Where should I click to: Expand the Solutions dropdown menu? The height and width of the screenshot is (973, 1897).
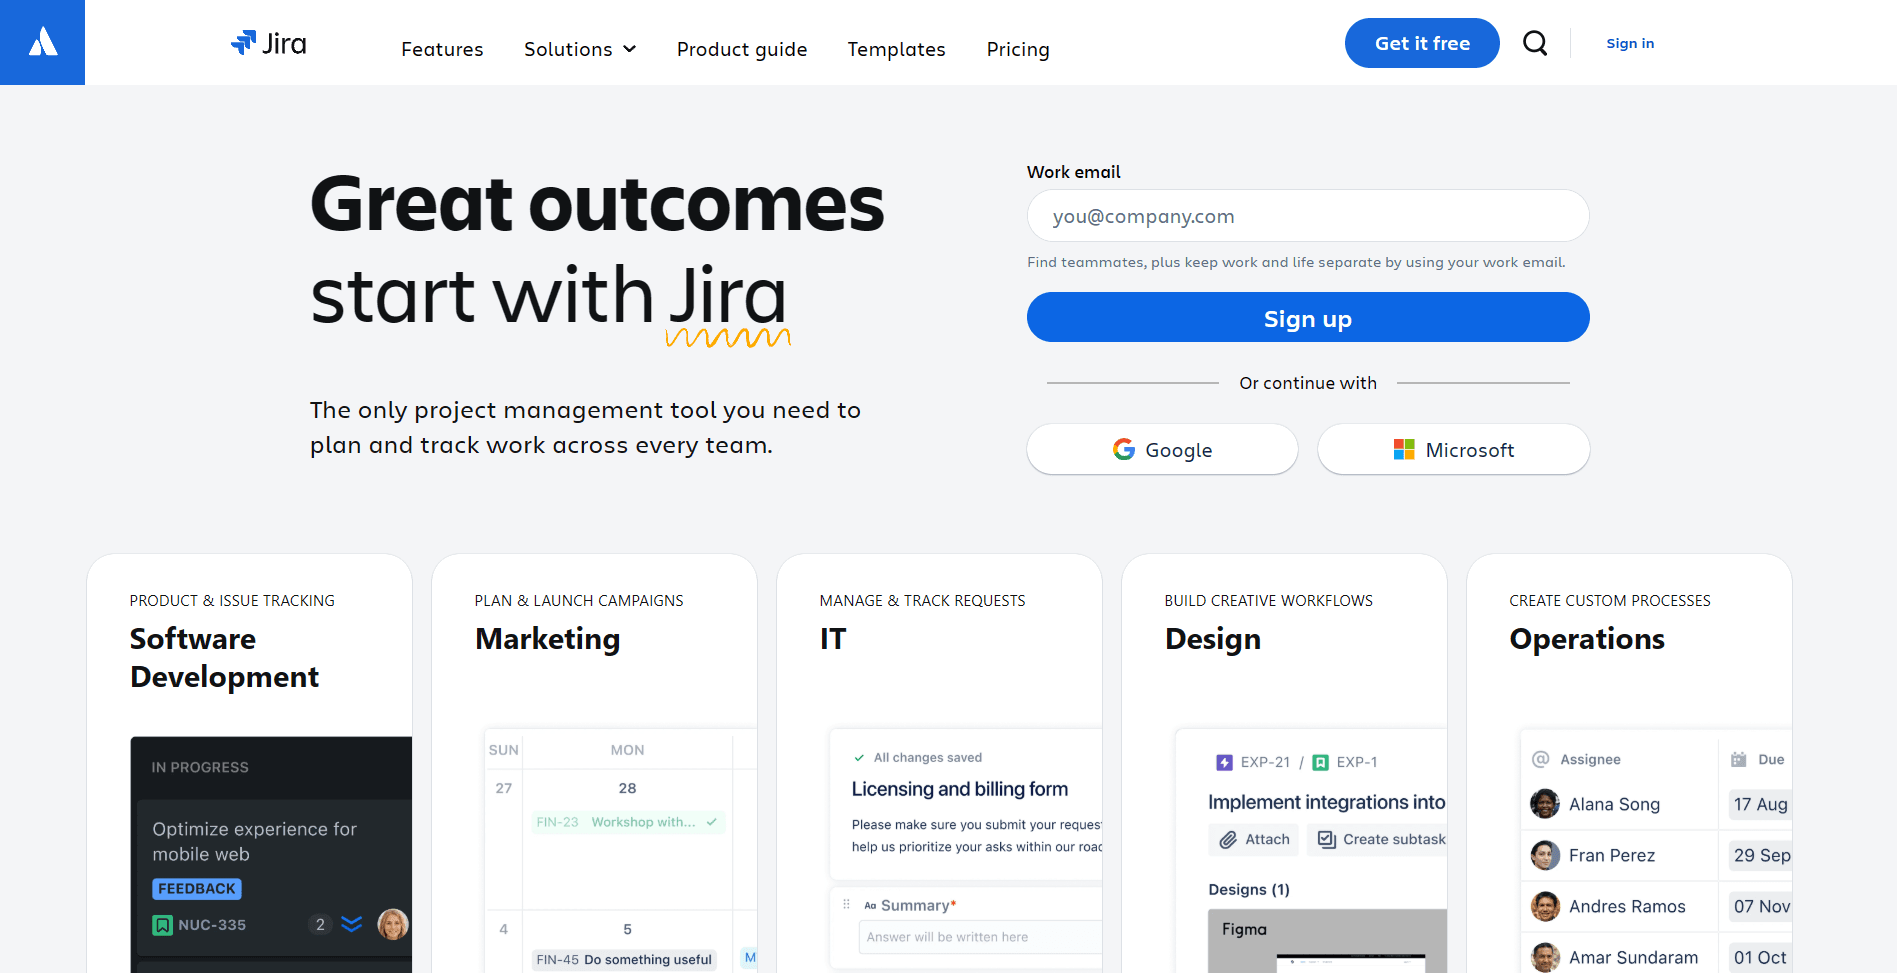pos(580,49)
